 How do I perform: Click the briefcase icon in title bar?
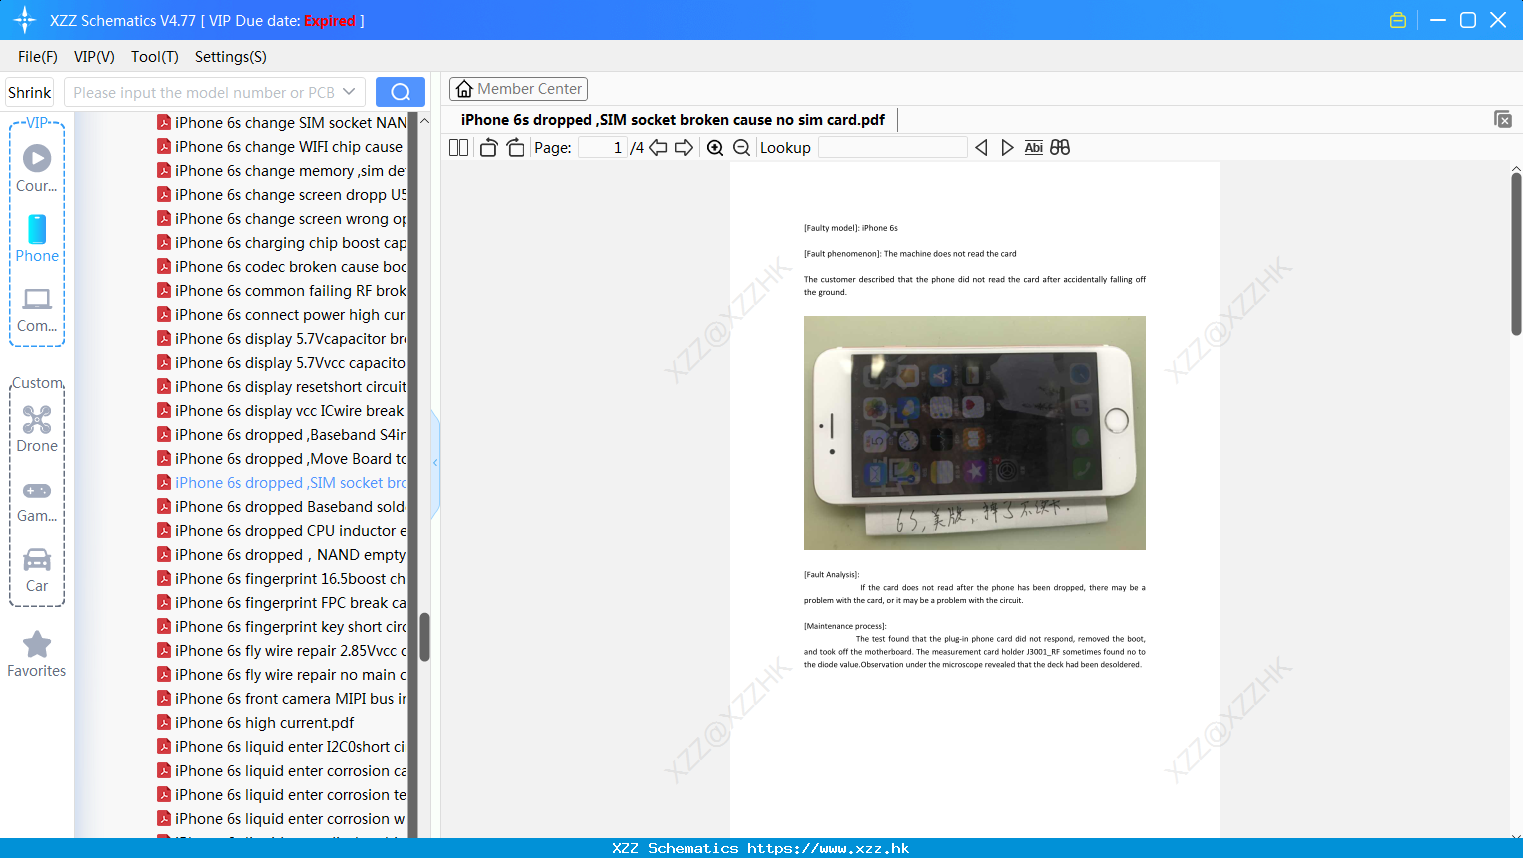pyautogui.click(x=1398, y=20)
